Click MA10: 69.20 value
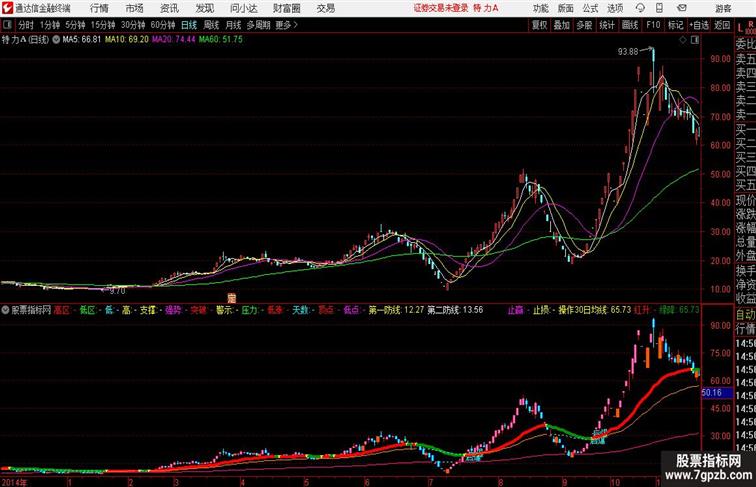 pyautogui.click(x=127, y=40)
